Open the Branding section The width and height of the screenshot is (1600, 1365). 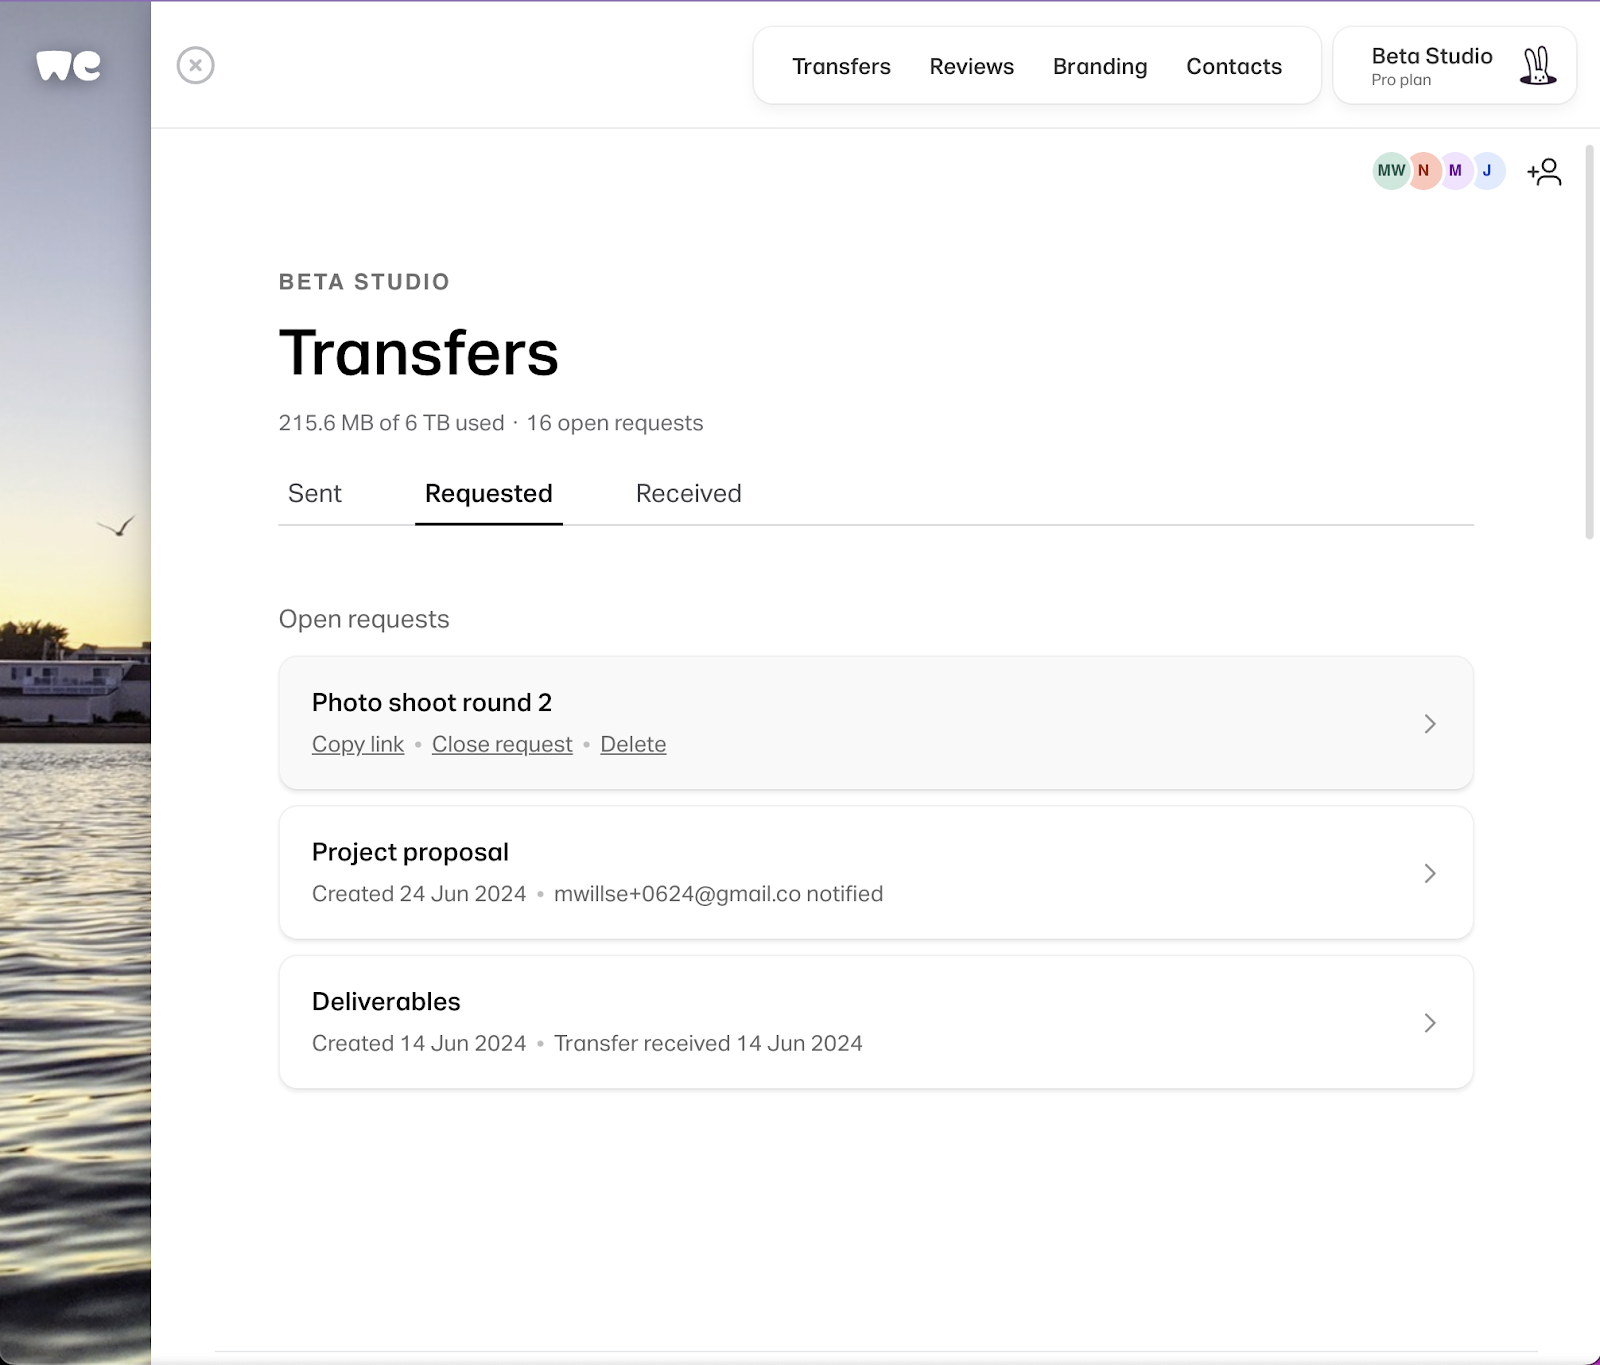[1099, 66]
